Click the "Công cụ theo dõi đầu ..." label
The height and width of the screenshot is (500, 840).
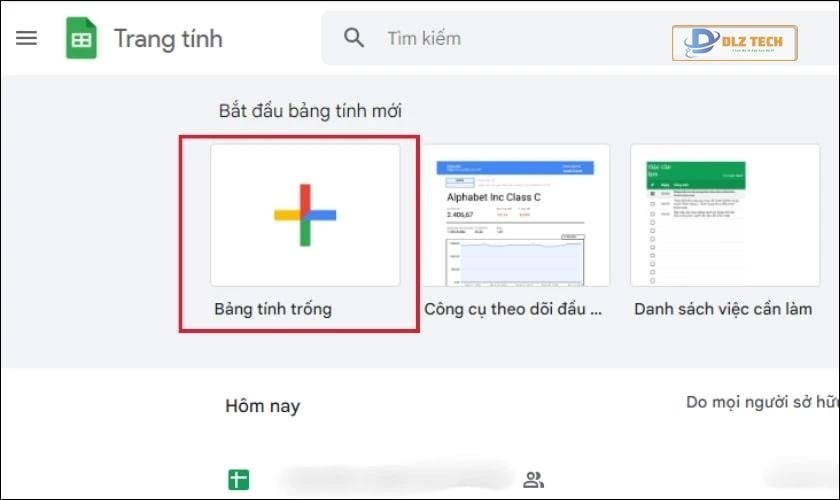514,309
